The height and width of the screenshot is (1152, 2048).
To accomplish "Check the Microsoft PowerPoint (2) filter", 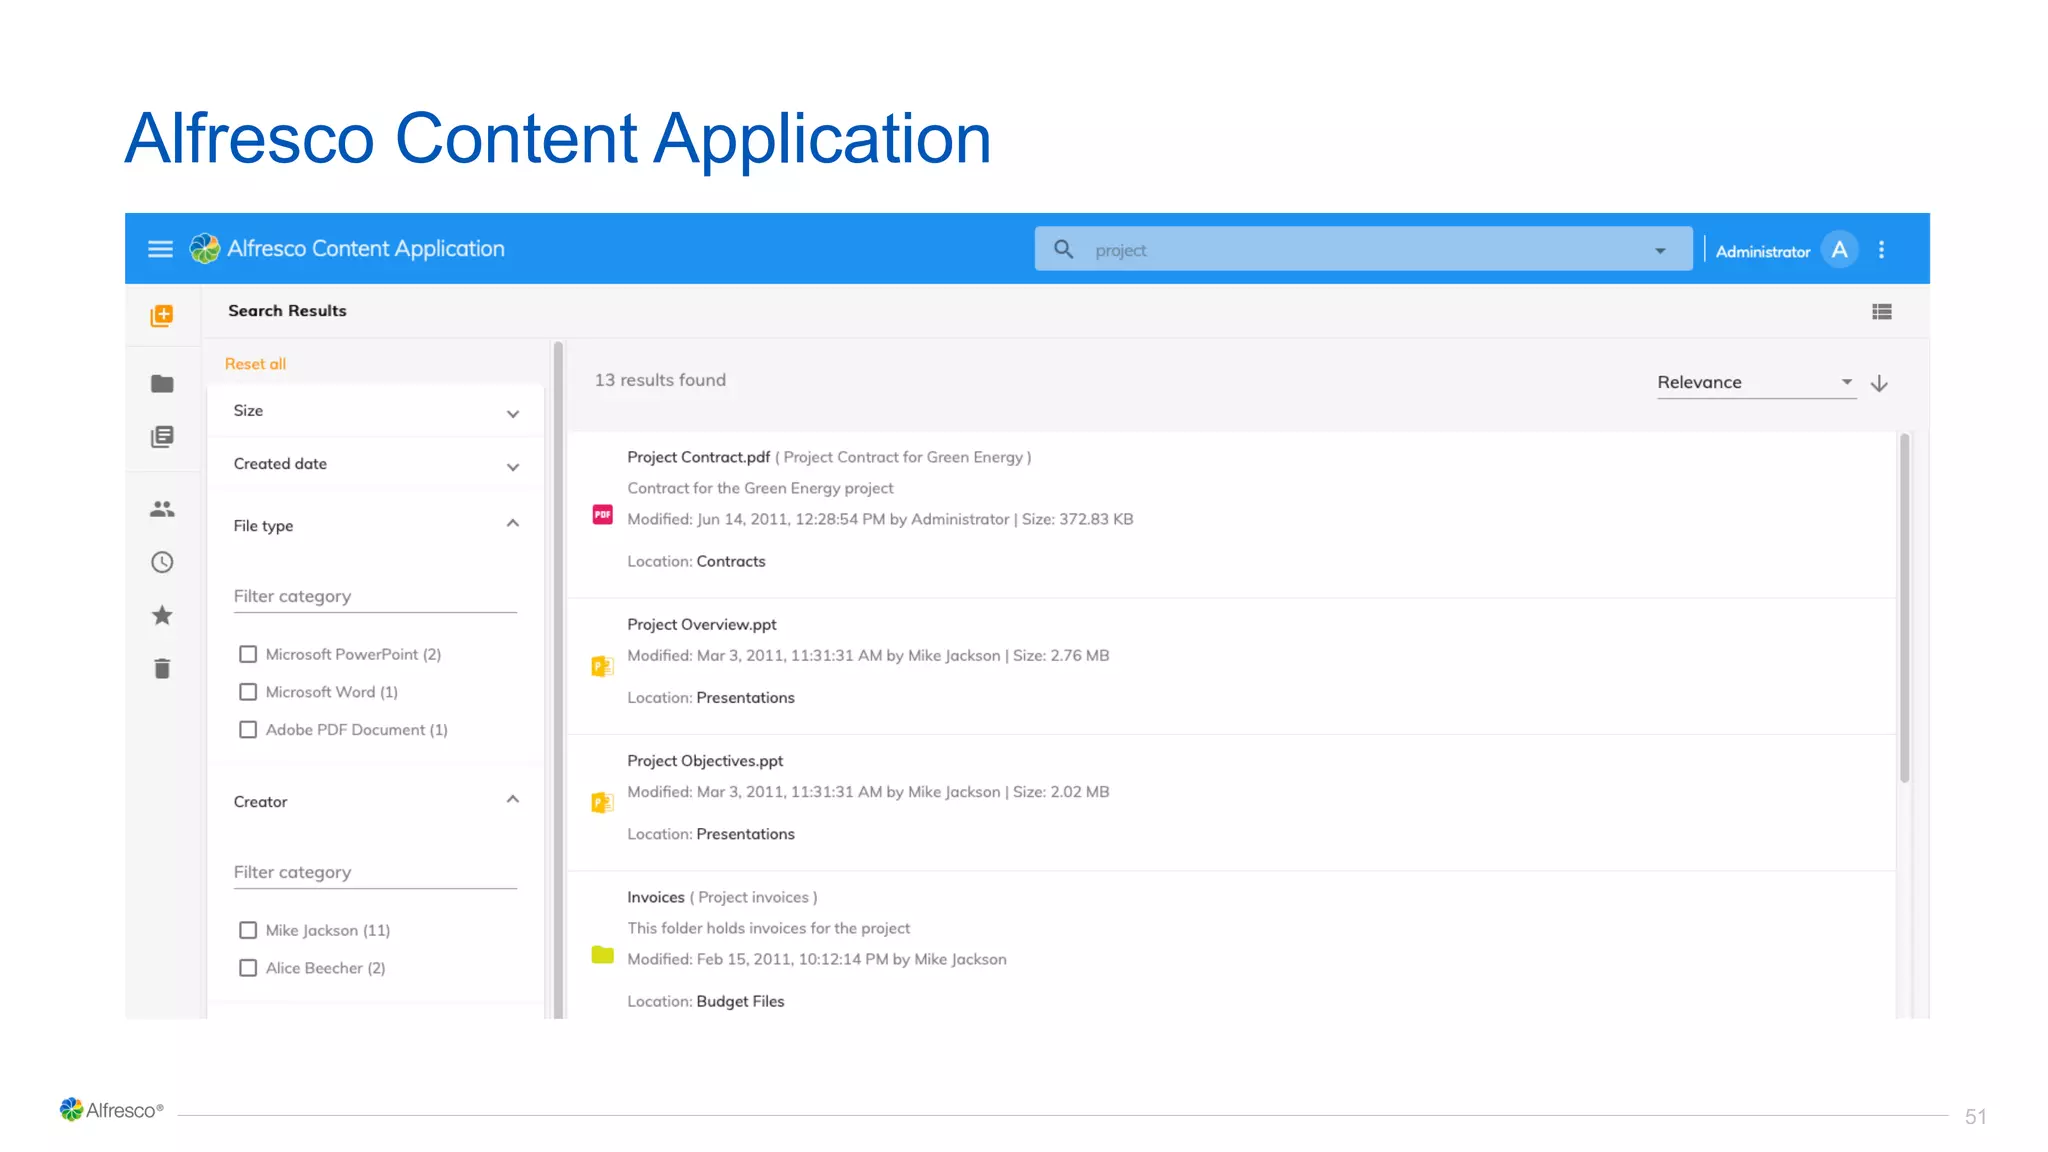I will point(248,654).
